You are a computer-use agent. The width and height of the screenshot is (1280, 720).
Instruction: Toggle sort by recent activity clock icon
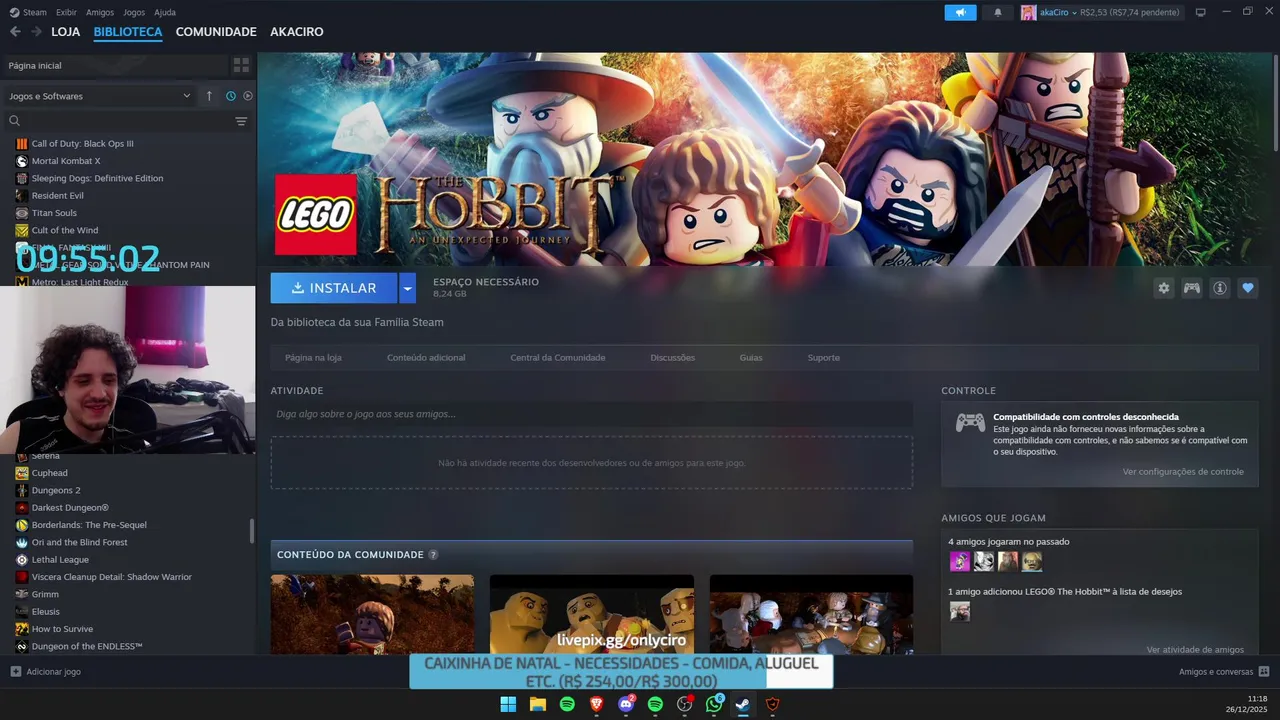(x=231, y=96)
